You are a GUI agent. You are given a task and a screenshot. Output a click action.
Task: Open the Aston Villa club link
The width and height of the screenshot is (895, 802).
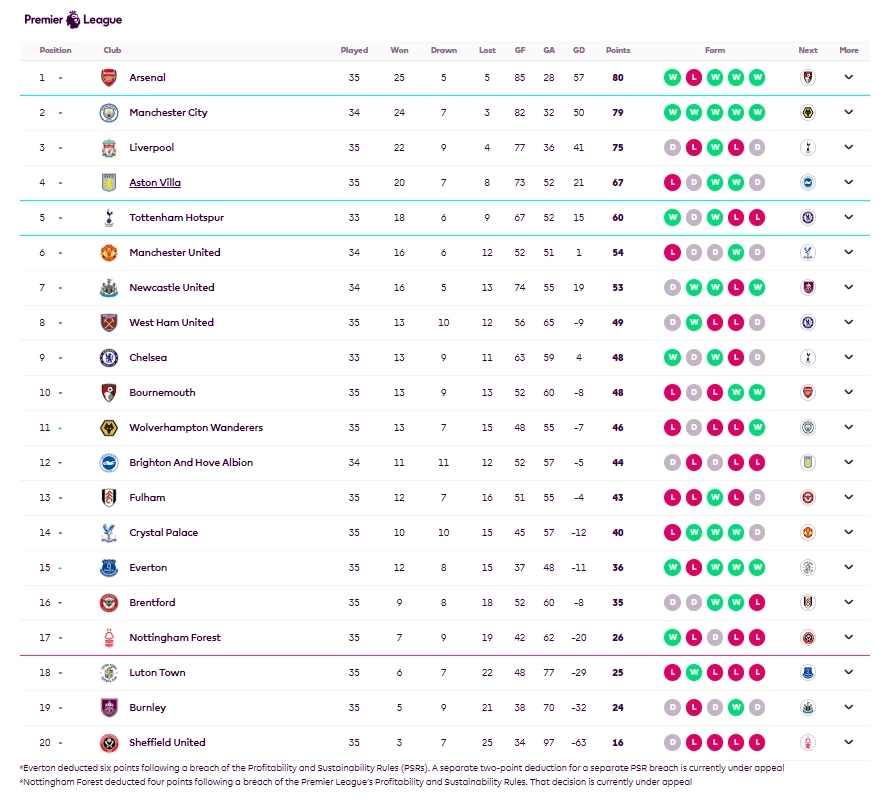tap(155, 183)
